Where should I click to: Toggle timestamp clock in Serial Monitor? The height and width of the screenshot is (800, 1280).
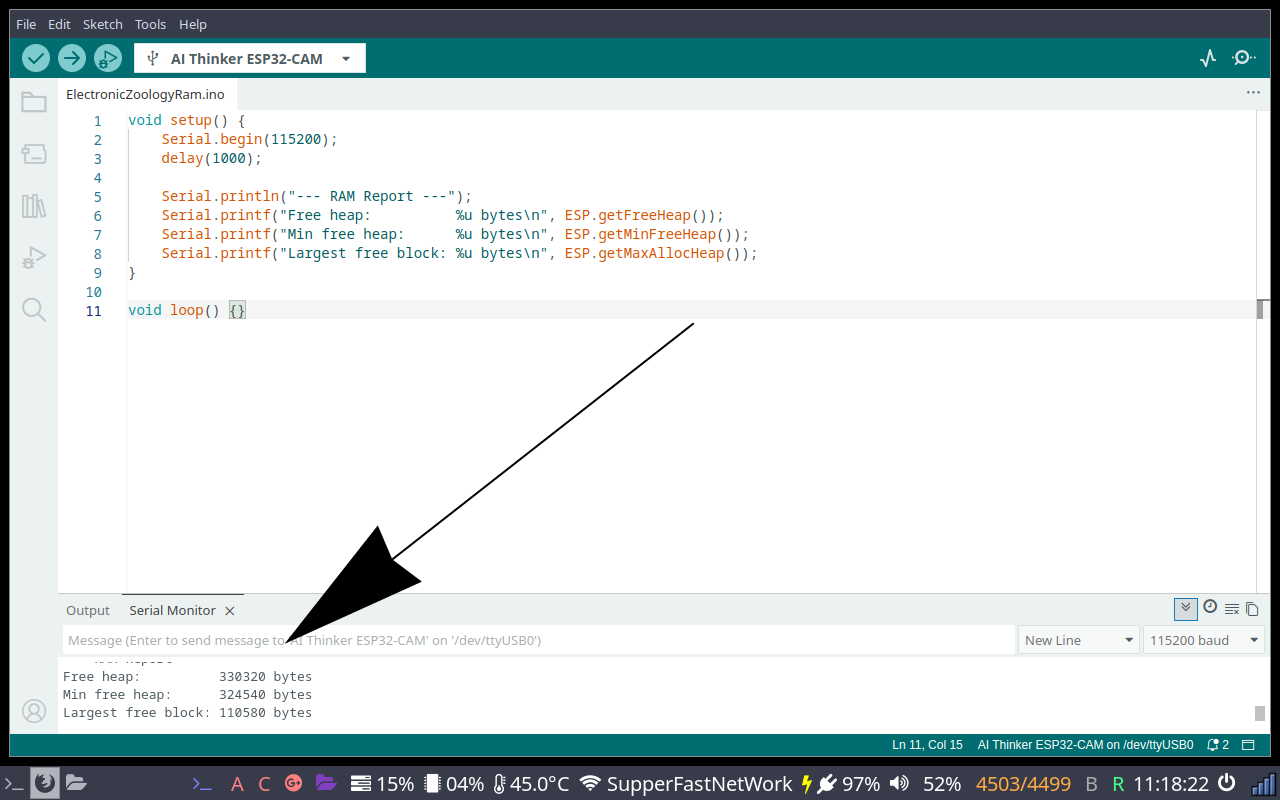click(1210, 607)
